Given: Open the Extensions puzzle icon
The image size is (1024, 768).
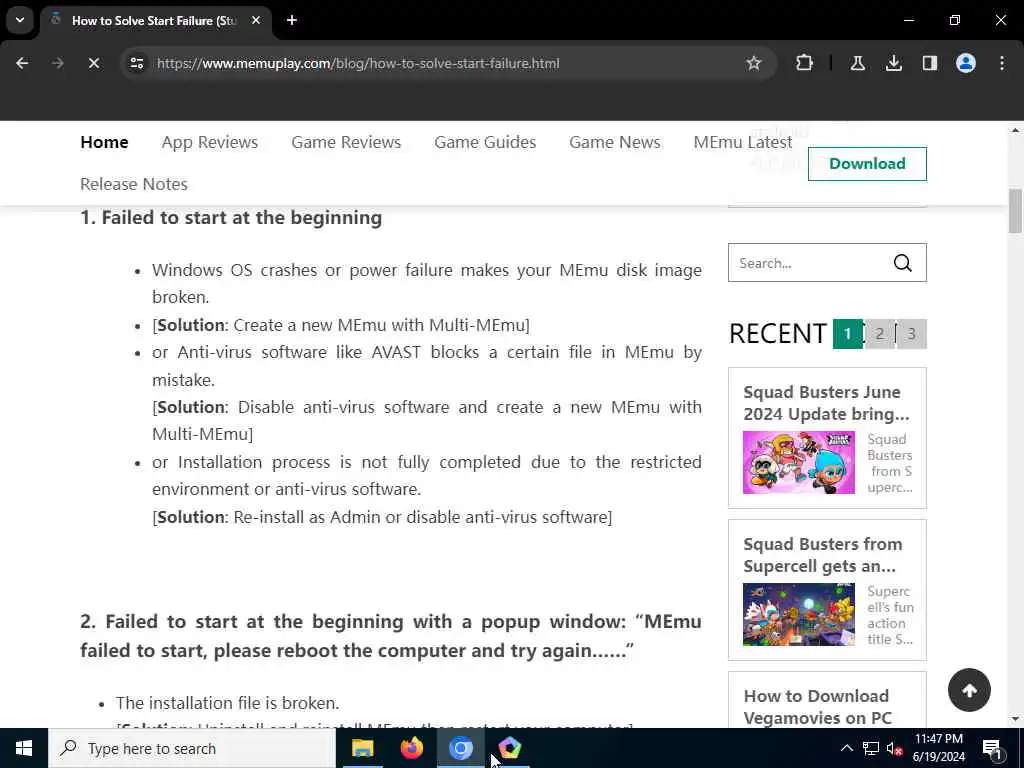Looking at the screenshot, I should click(x=805, y=63).
